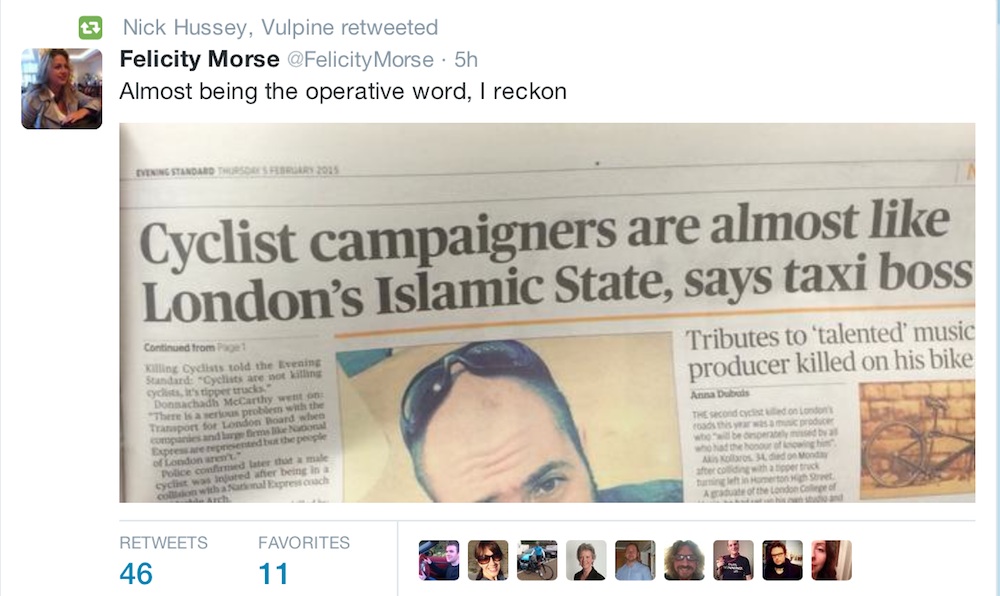Click the @FelicityMorse handle
The height and width of the screenshot is (596, 1000).
360,59
